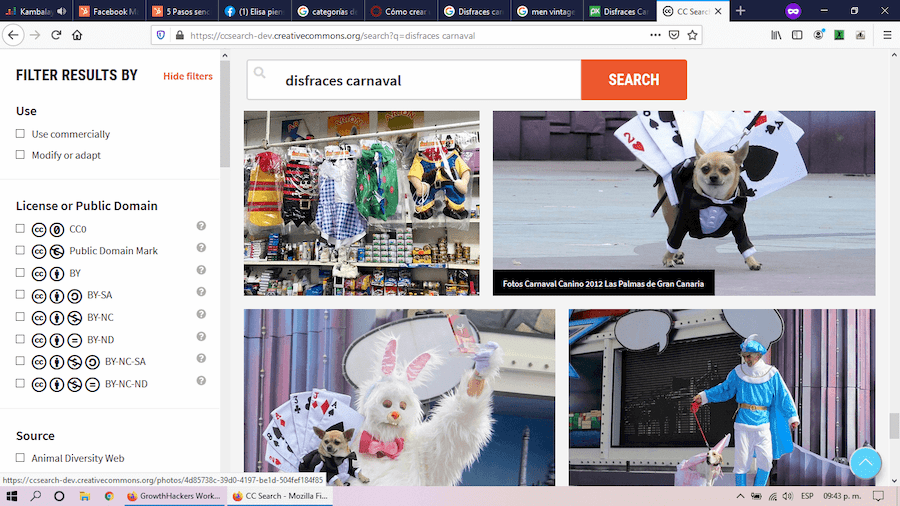
Task: Reload the current page
Action: coord(56,35)
